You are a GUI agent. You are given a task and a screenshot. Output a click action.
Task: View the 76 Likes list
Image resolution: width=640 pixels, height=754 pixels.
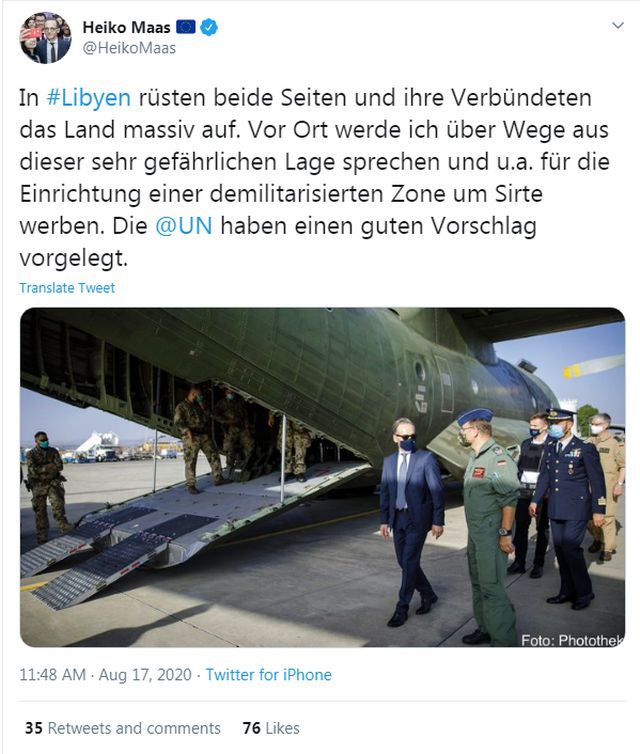pos(271,728)
